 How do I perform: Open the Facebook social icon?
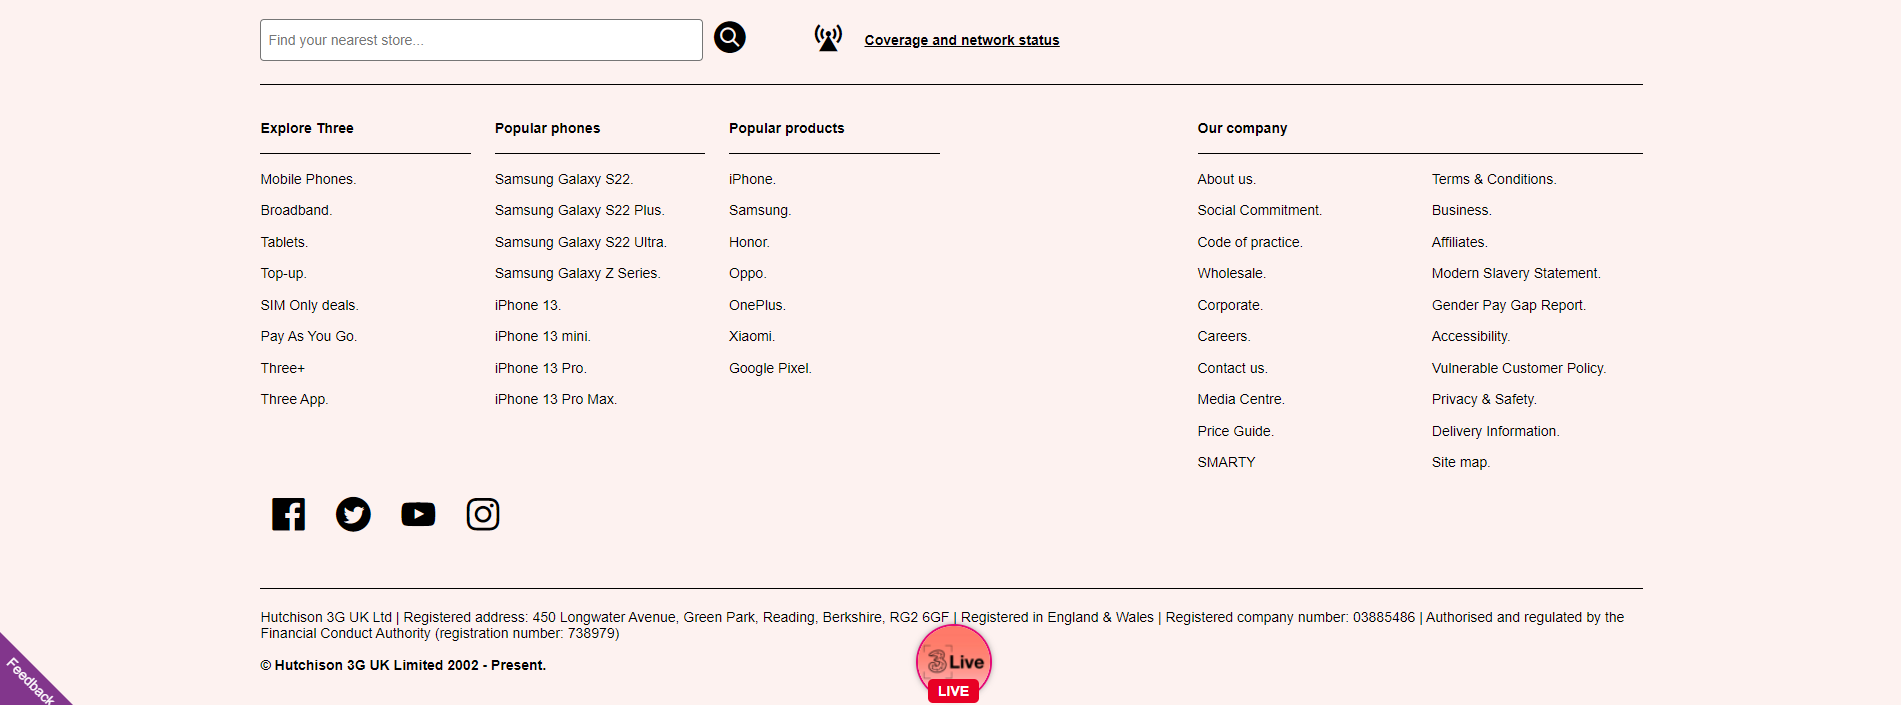(x=288, y=514)
